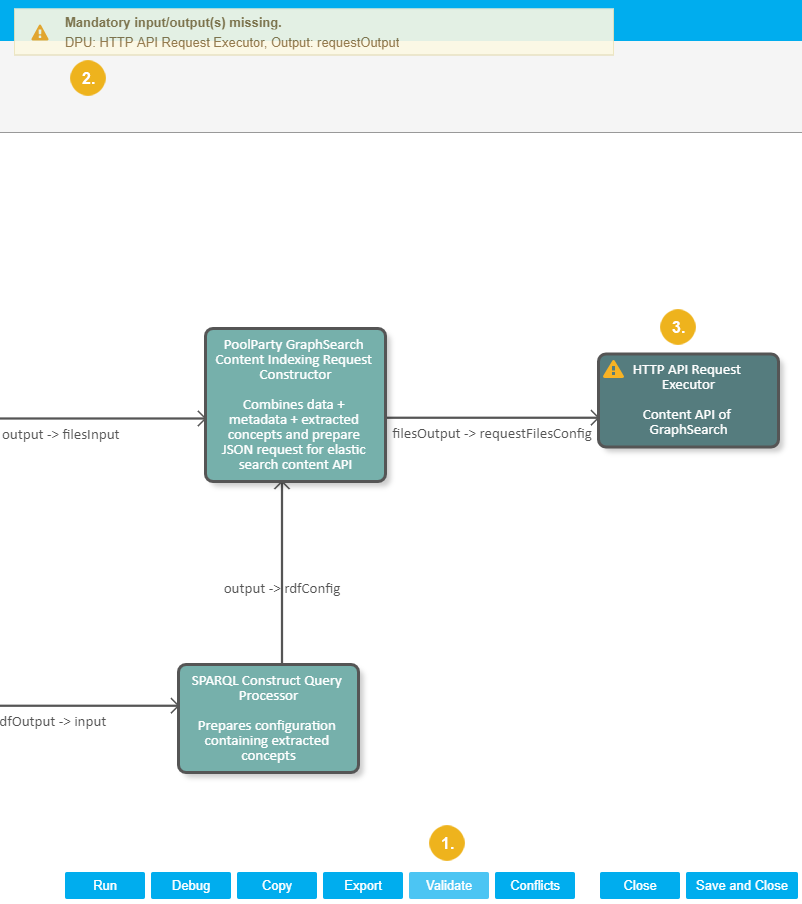Select the SPARQL Construct Query Processor node

(x=268, y=718)
